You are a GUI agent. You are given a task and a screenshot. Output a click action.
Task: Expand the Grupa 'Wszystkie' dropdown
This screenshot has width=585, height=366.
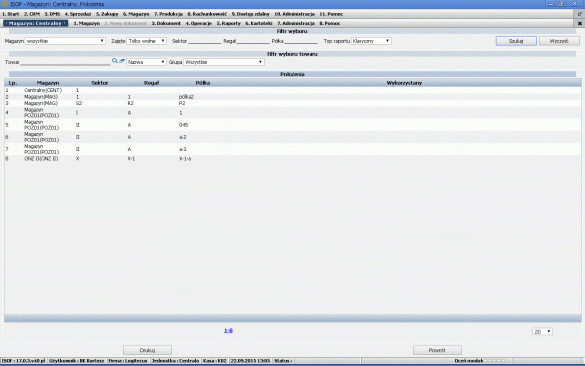pyautogui.click(x=224, y=62)
